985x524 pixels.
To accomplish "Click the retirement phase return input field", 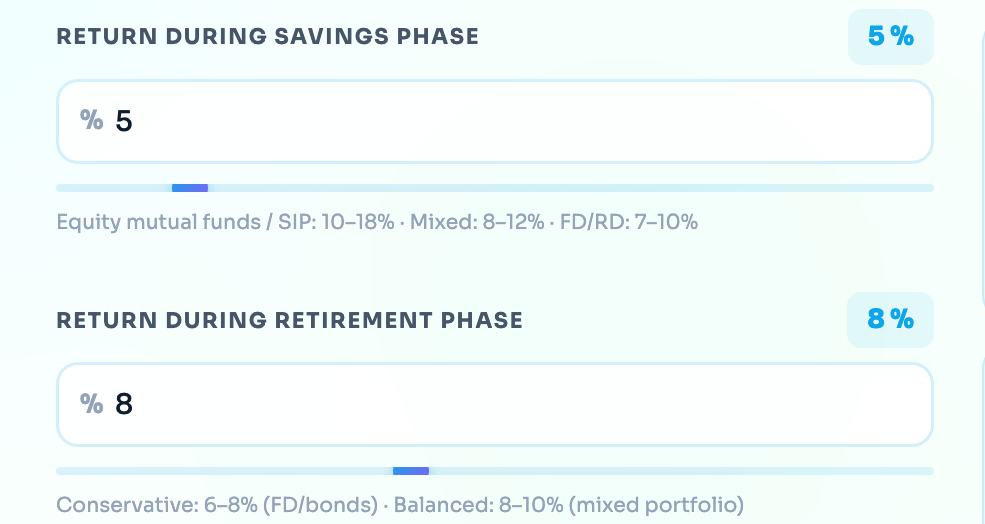I will pyautogui.click(x=494, y=405).
